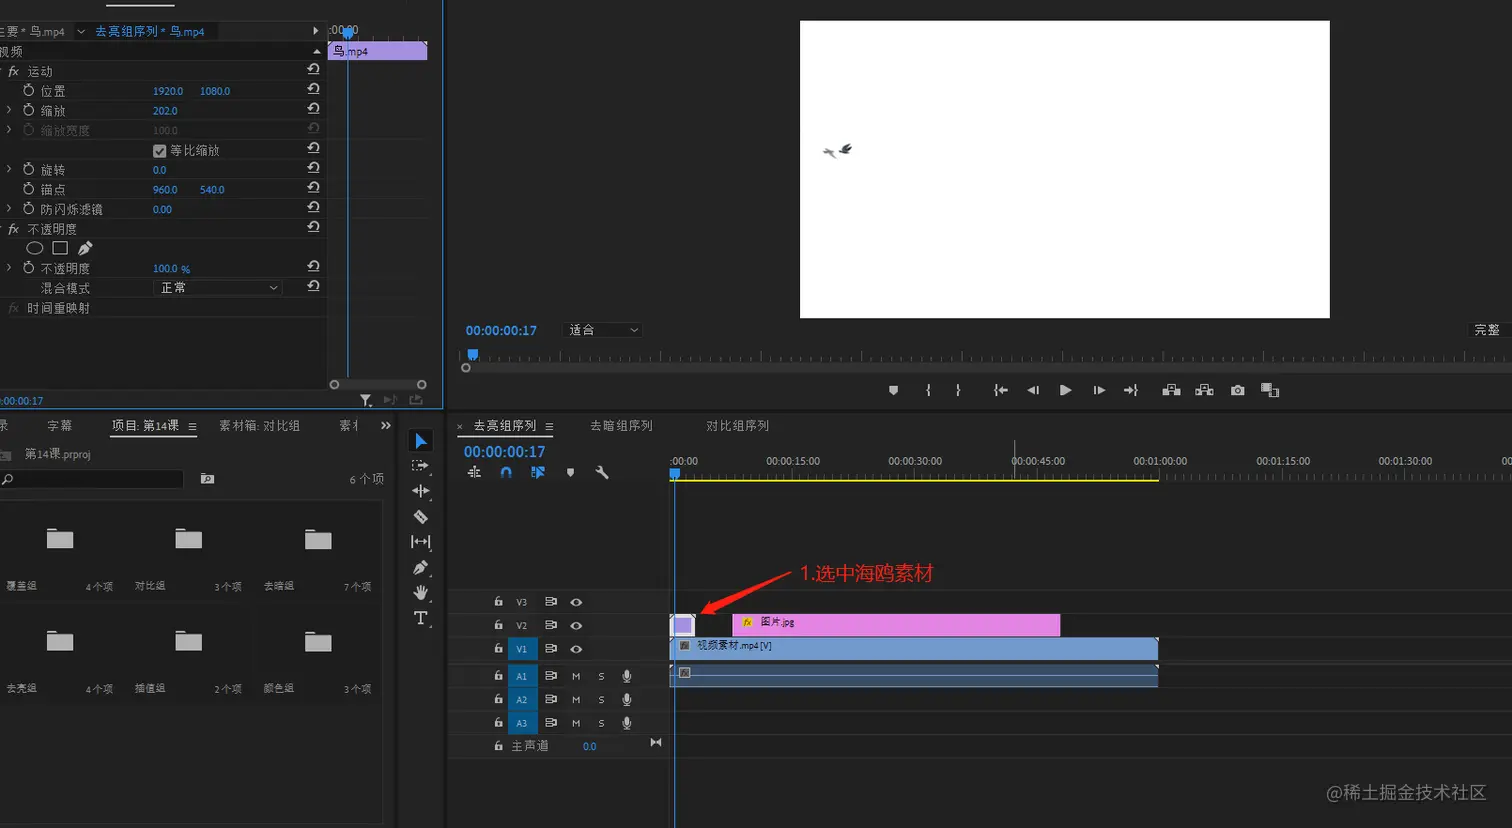The height and width of the screenshot is (828, 1512).
Task: Switch to the 去暗组序列 timeline tab
Action: point(621,426)
